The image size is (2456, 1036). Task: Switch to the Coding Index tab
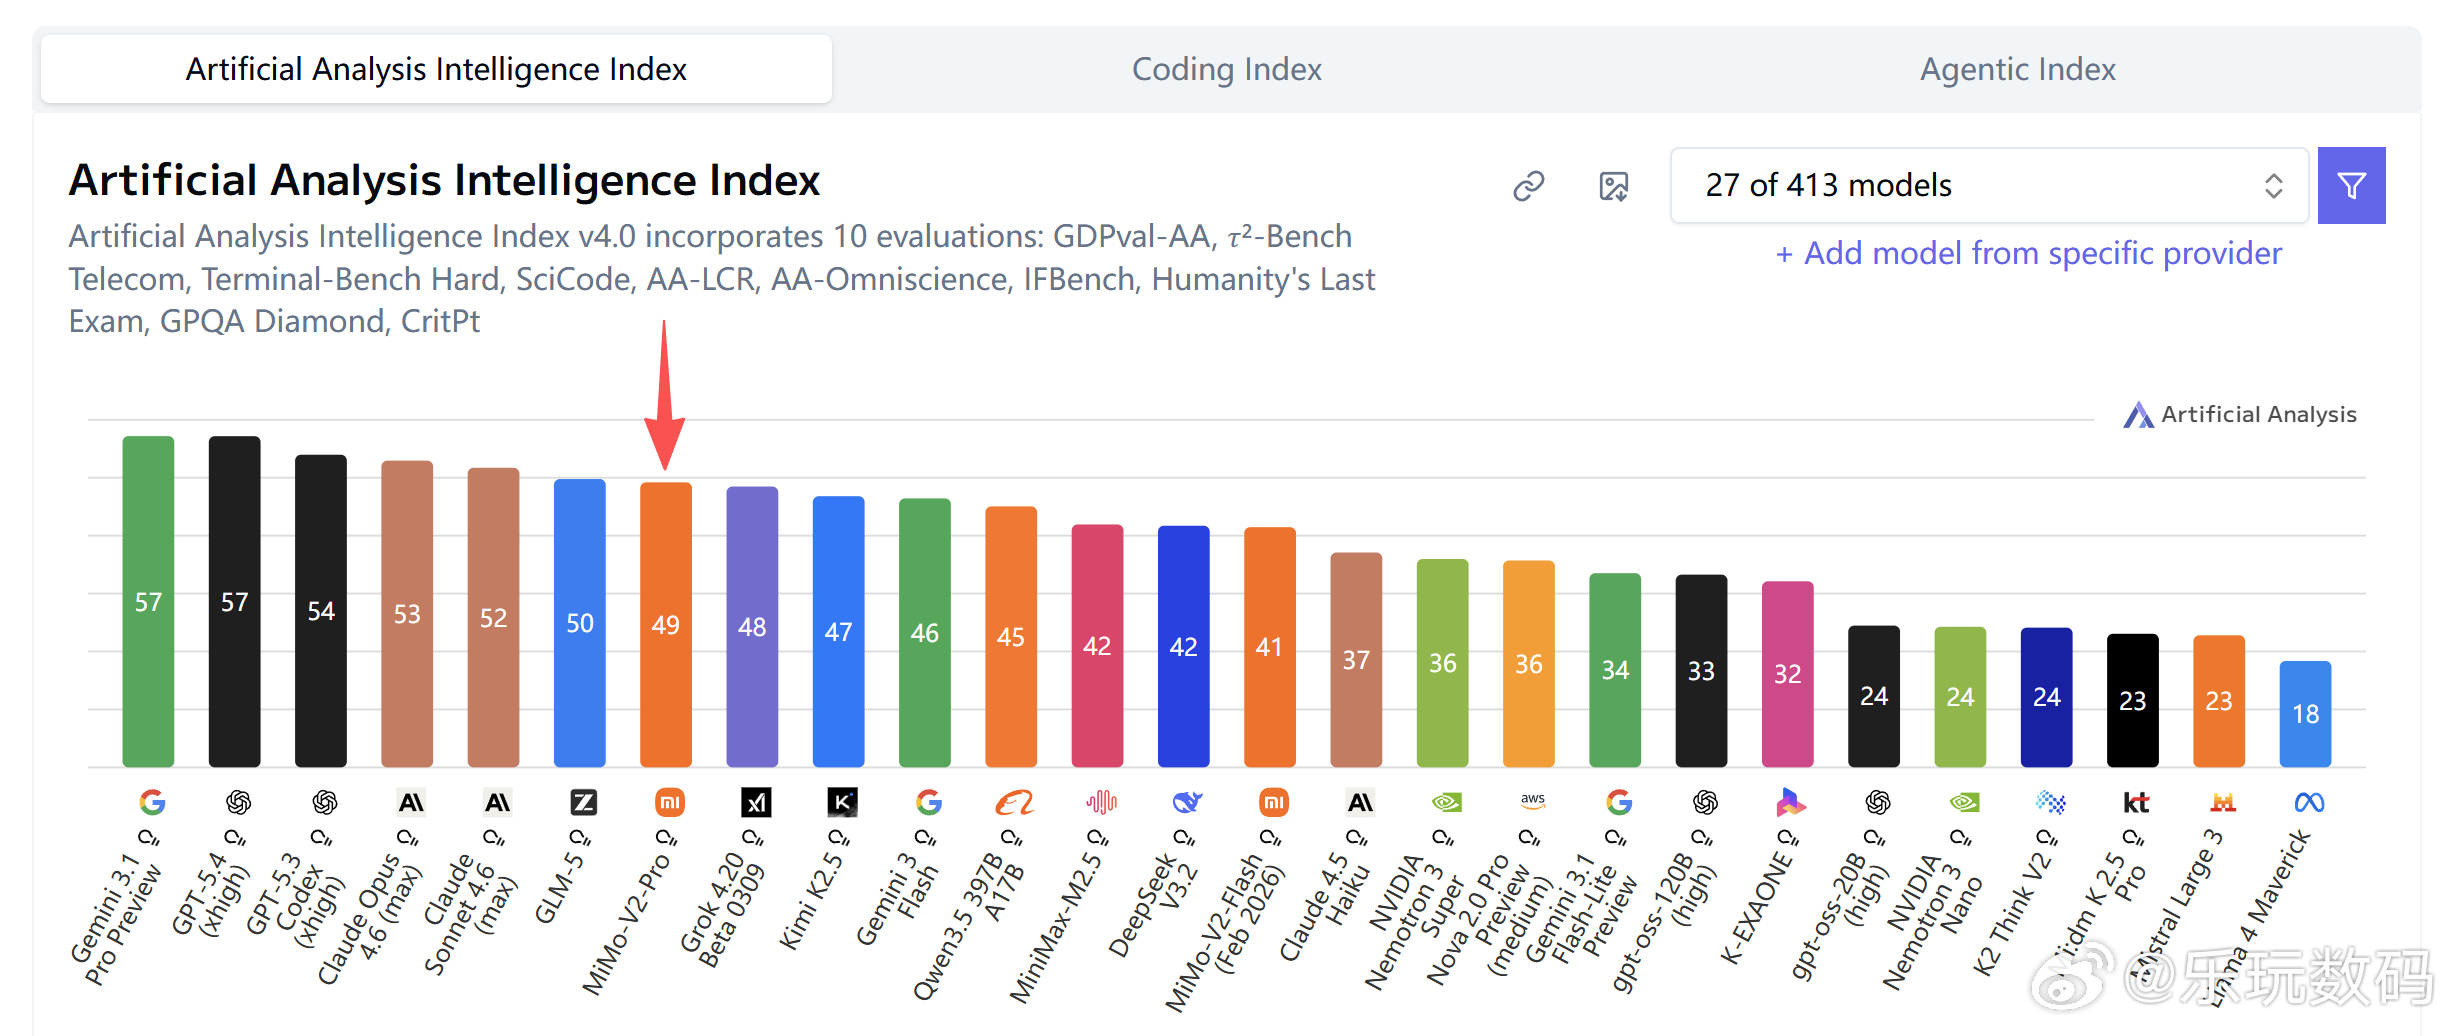(1226, 69)
